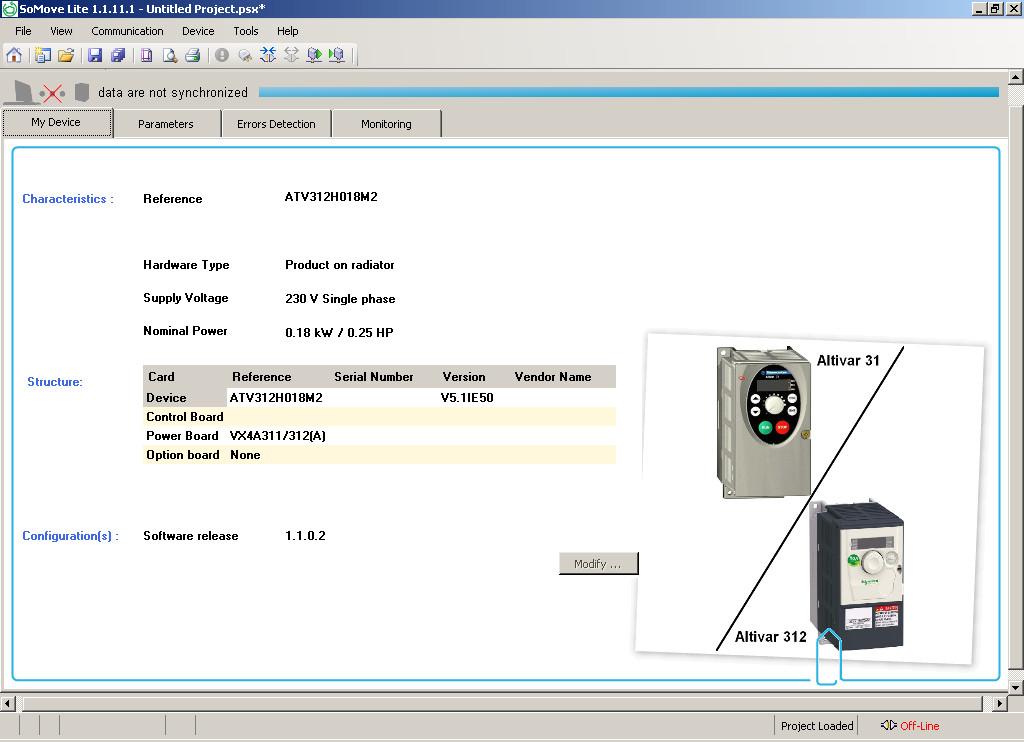The image size is (1024, 742).
Task: Open the Device menu
Action: click(x=198, y=31)
